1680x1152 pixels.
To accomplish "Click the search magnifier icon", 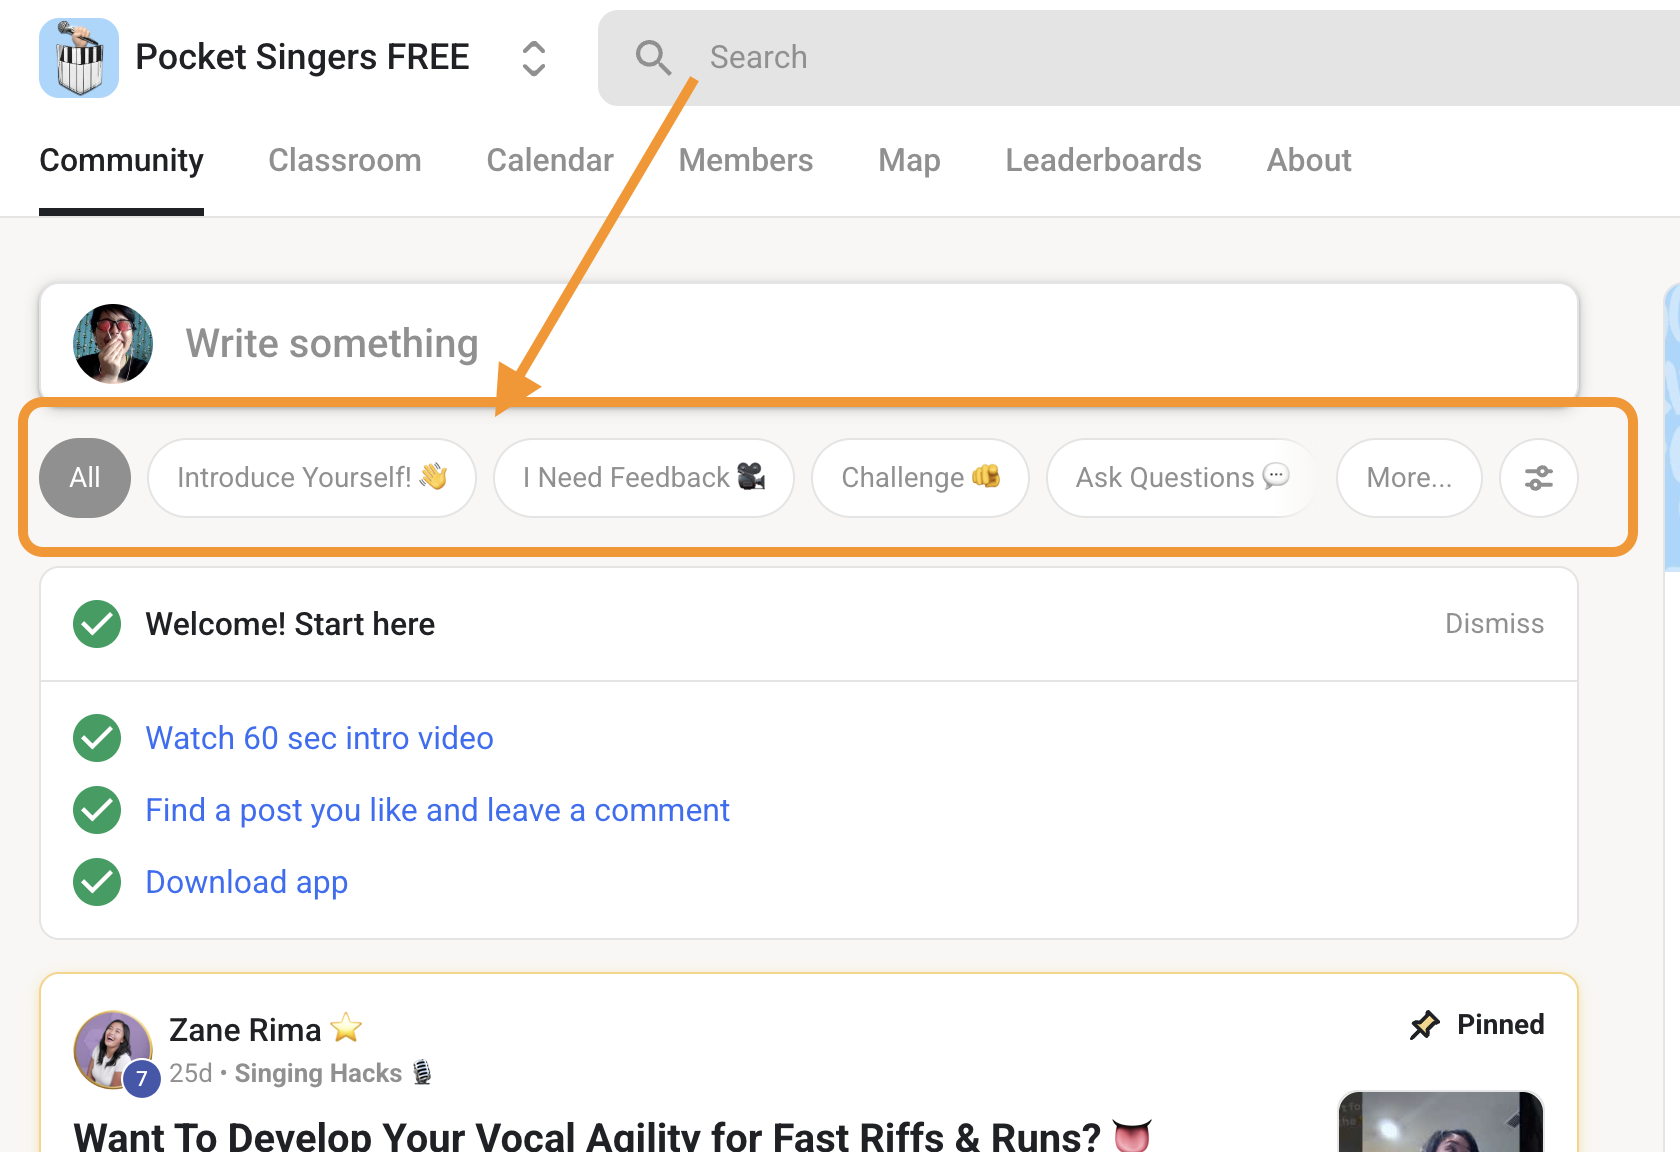I will coord(653,58).
